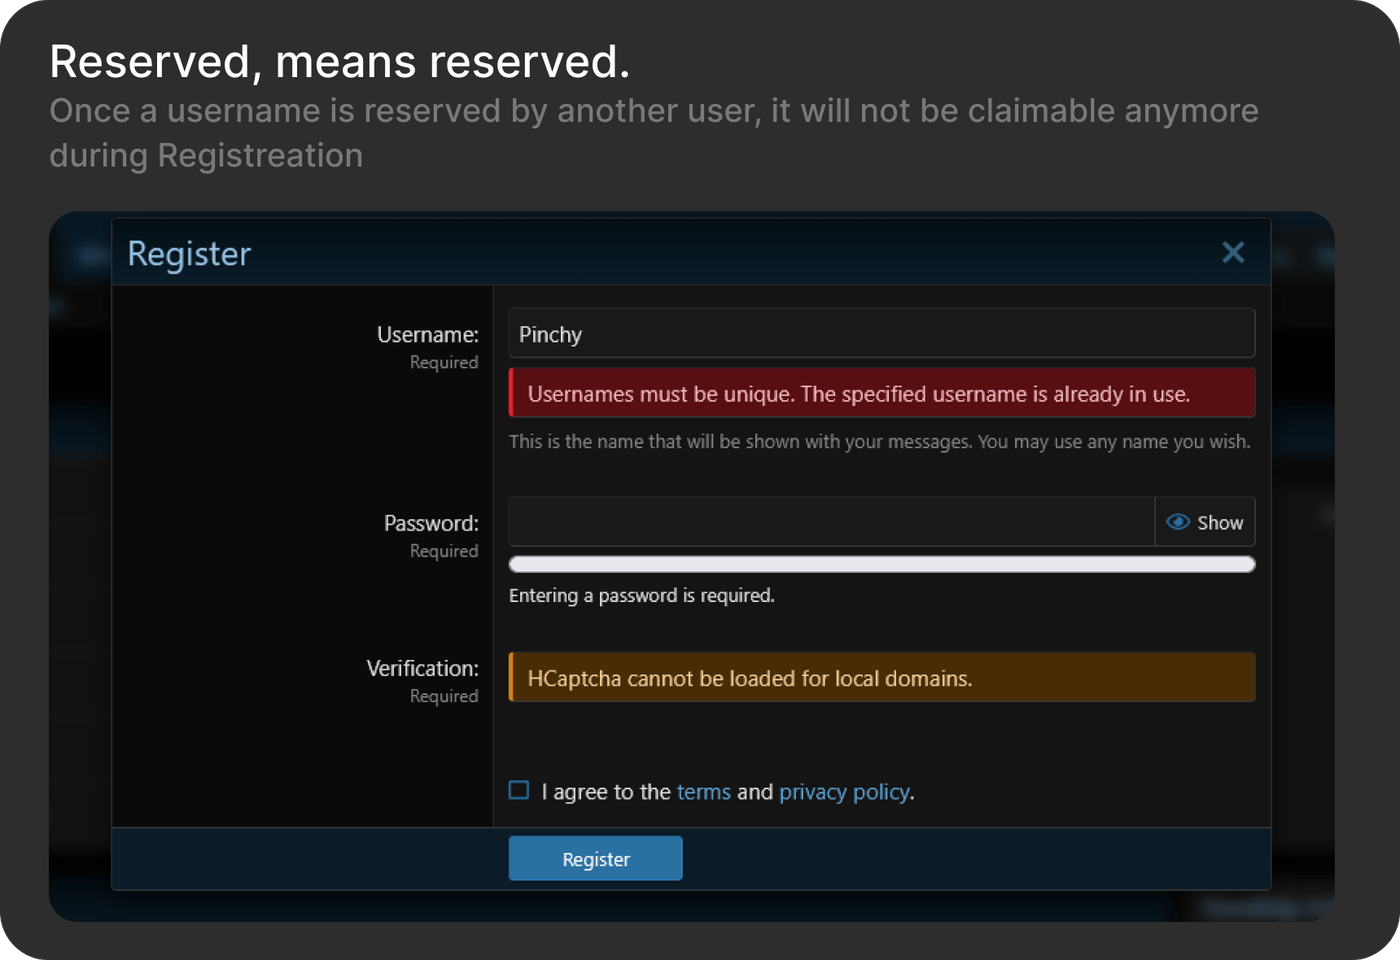Viewport: 1400px width, 960px height.
Task: Click the username help text below the error
Action: pos(878,442)
